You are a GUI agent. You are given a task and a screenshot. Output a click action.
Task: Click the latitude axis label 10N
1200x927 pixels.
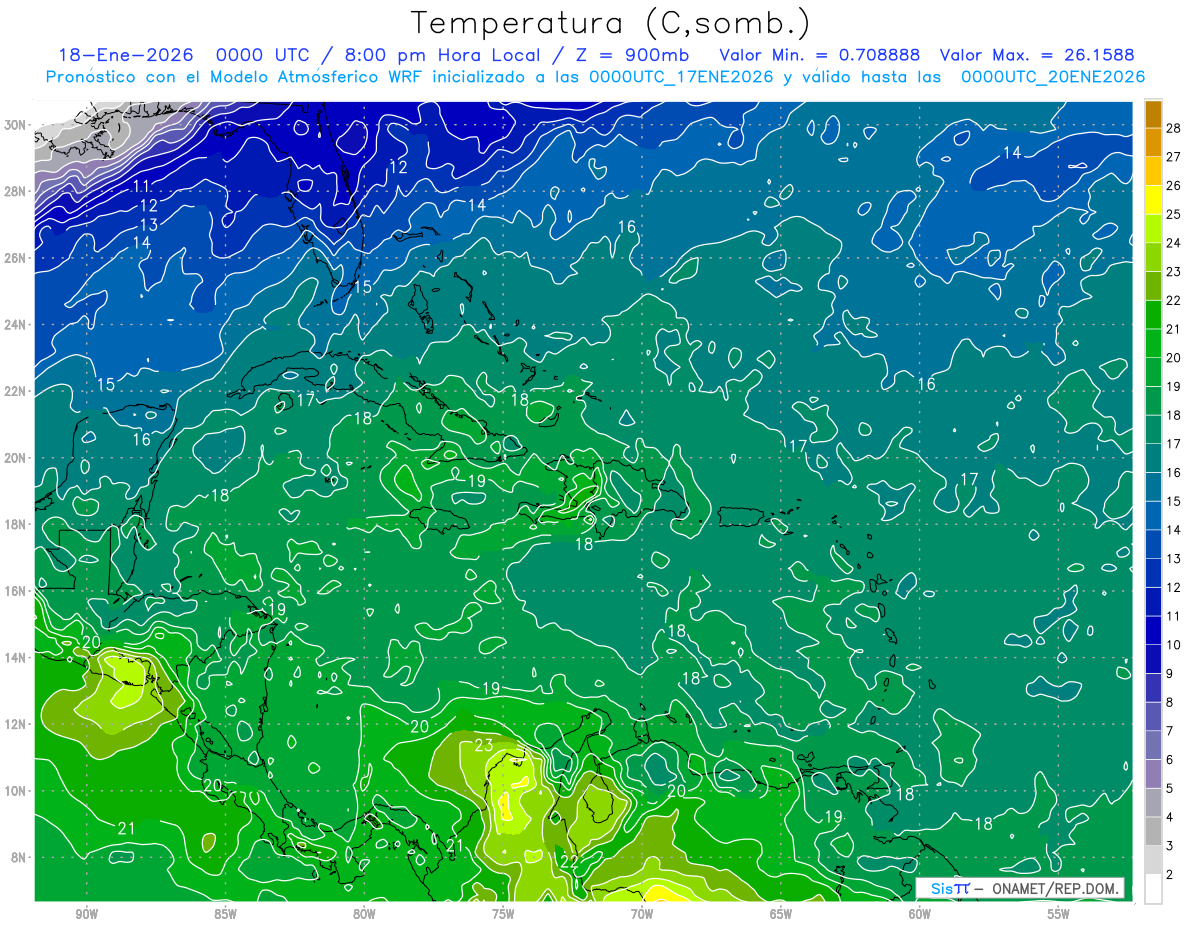(x=17, y=791)
